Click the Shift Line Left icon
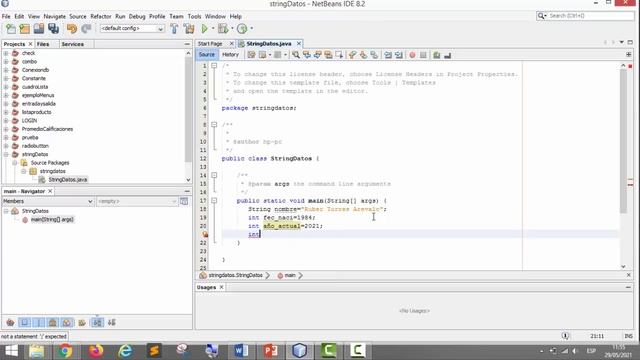 pyautogui.click(x=388, y=55)
